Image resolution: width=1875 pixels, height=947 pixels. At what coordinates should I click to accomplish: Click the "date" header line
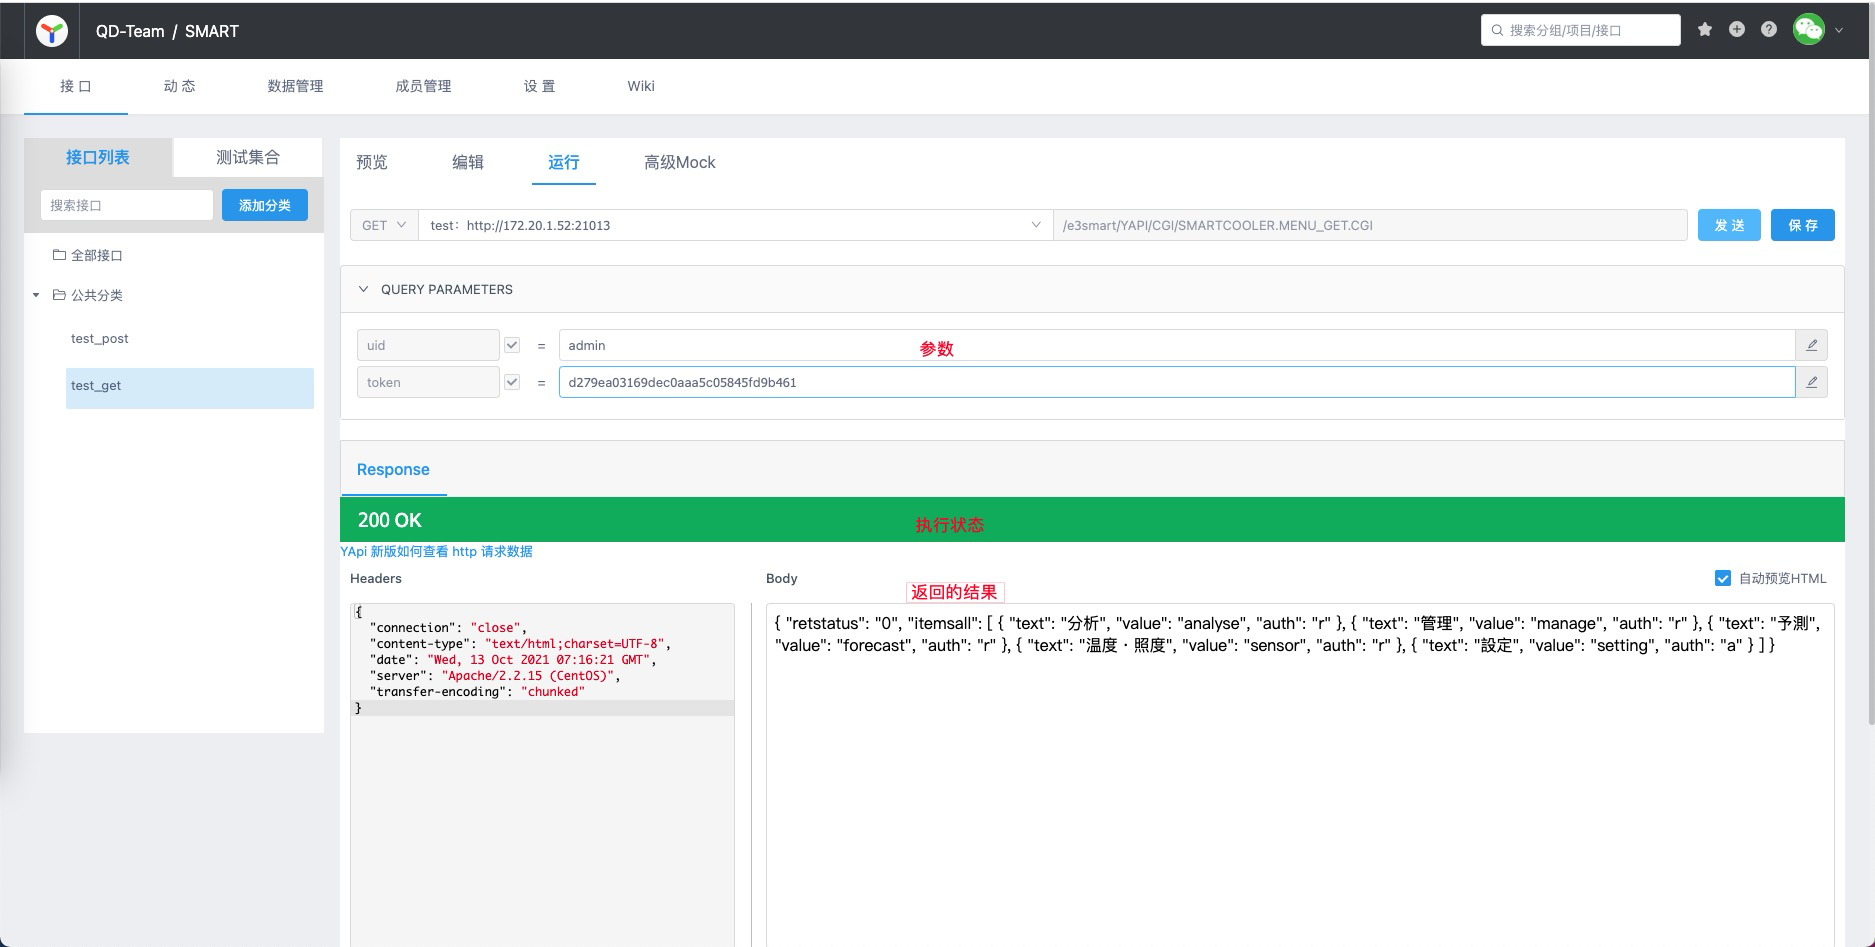[x=513, y=660]
